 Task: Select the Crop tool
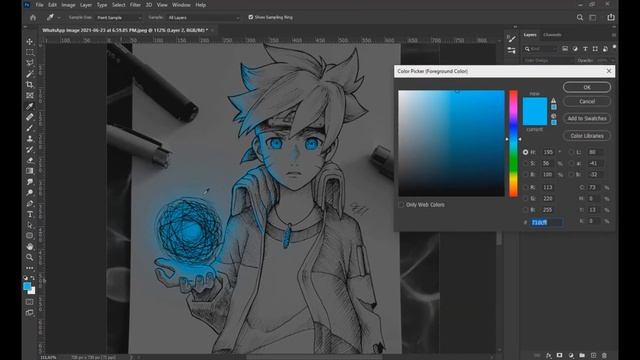30,84
